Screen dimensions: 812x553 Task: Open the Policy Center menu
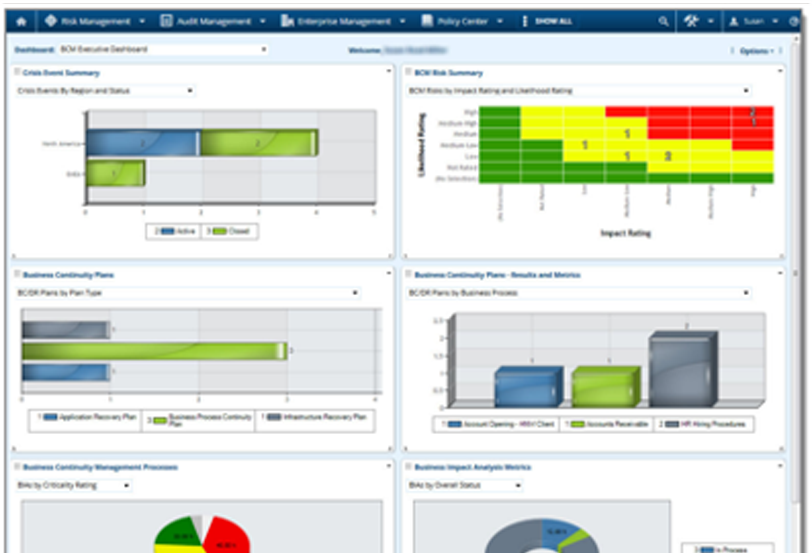pyautogui.click(x=462, y=21)
